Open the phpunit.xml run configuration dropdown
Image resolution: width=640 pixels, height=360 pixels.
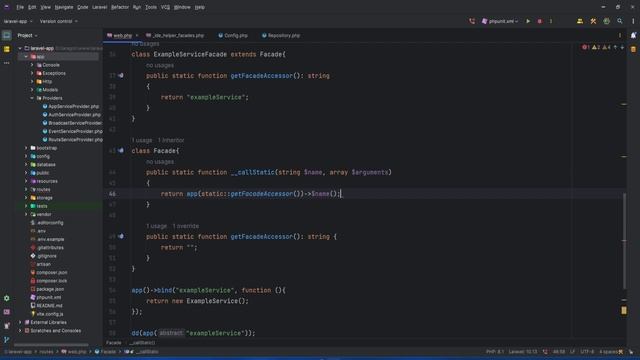tap(500, 21)
